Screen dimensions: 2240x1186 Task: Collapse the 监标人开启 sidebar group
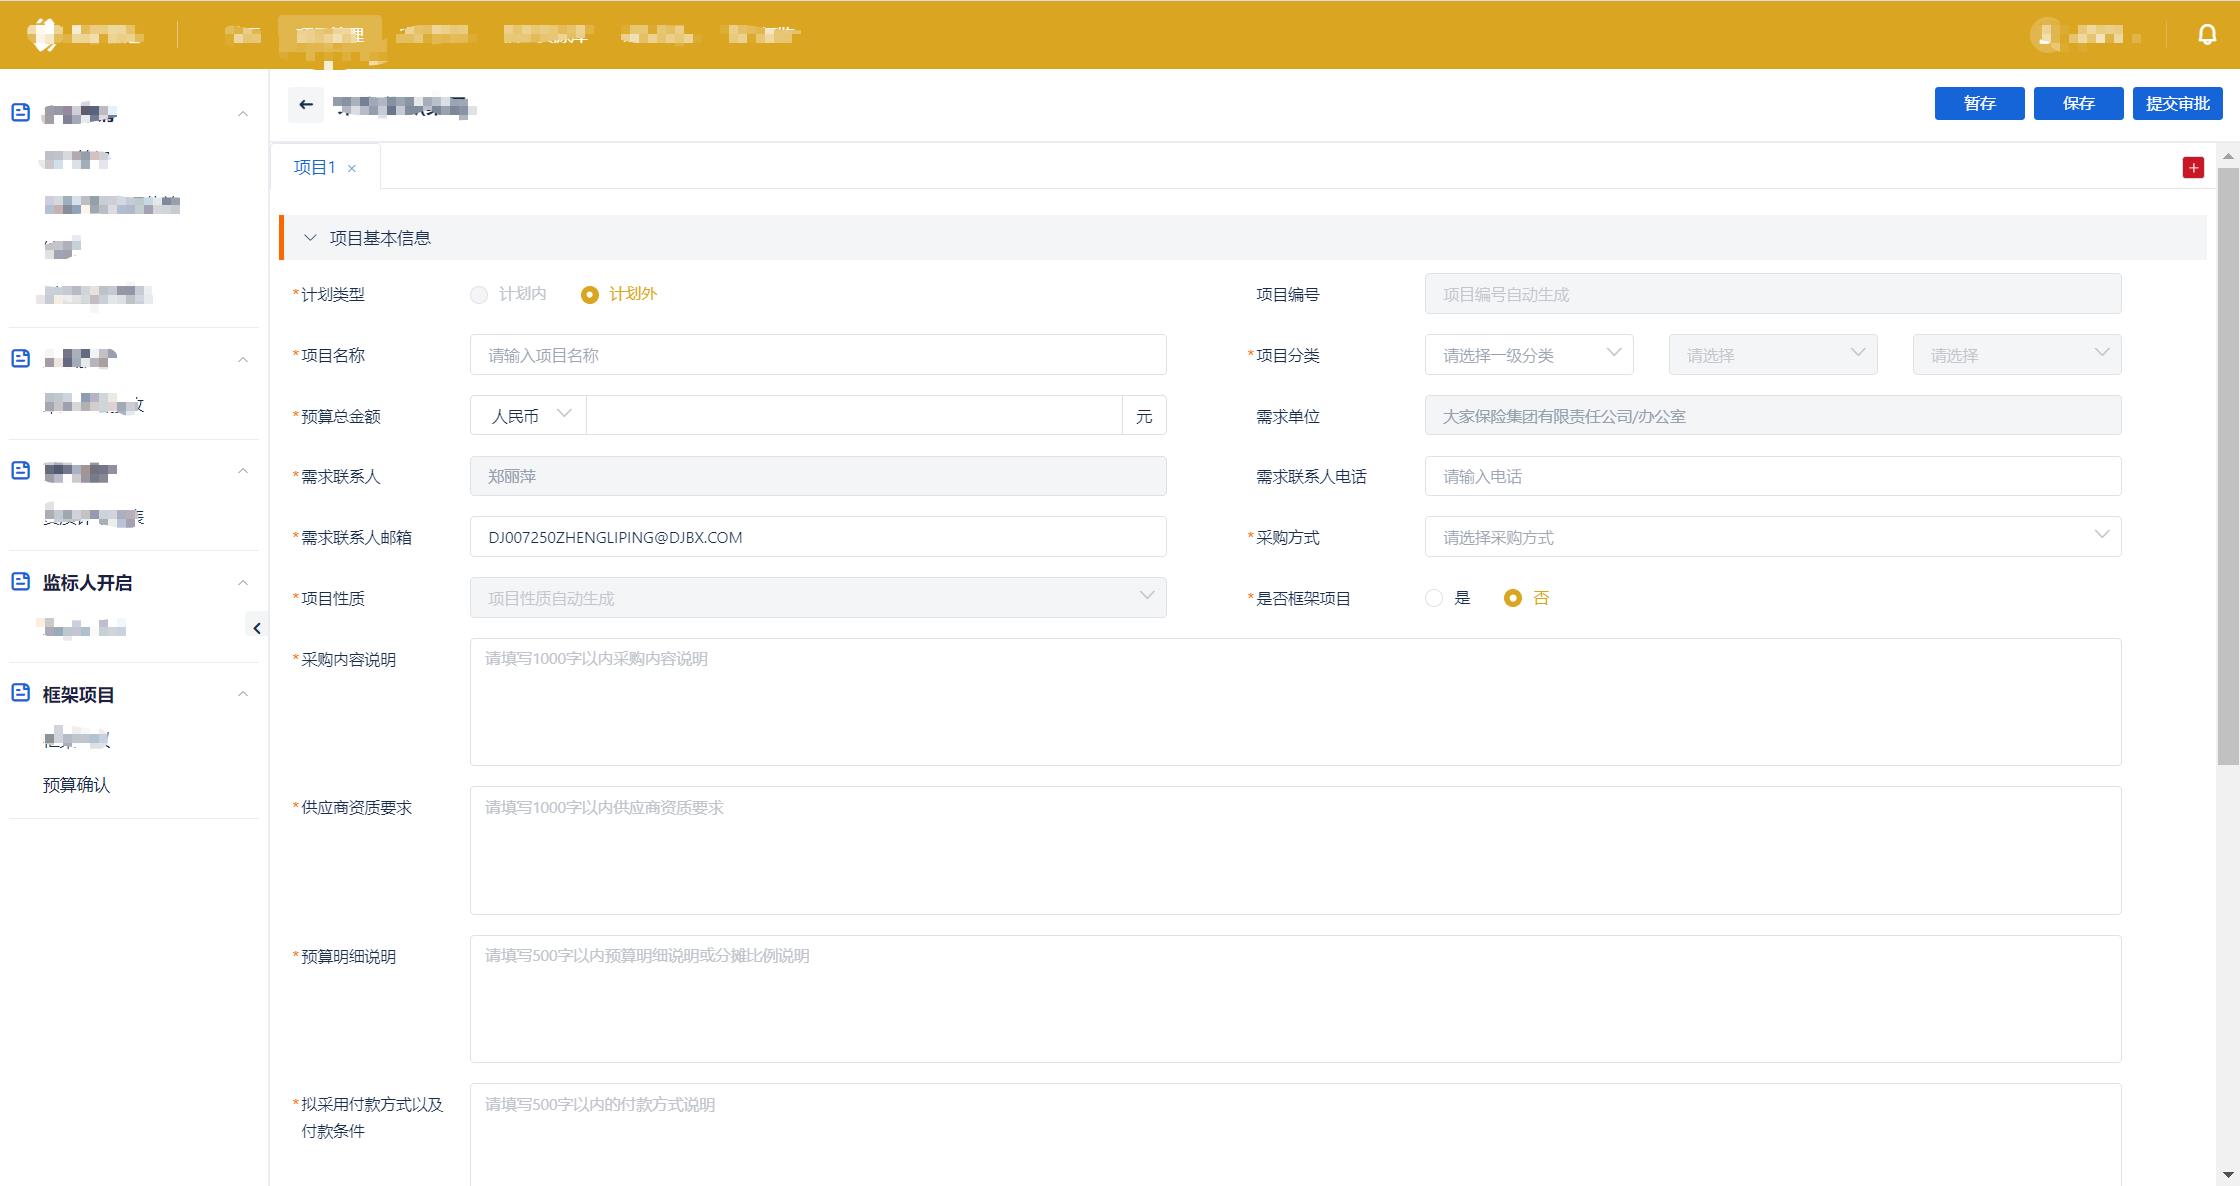[x=243, y=583]
